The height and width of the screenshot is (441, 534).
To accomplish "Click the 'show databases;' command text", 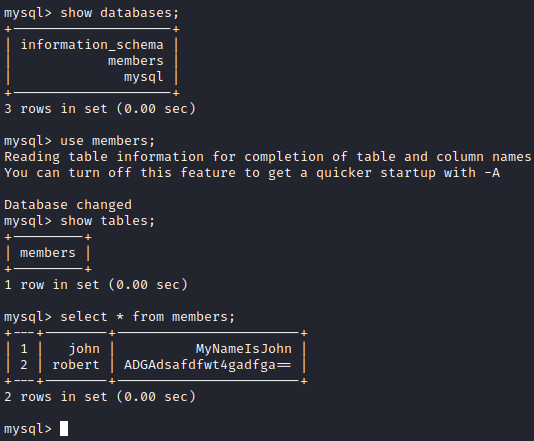I will pyautogui.click(x=120, y=13).
